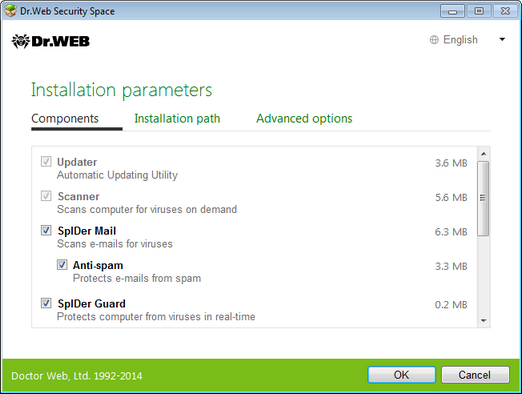The width and height of the screenshot is (522, 394).
Task: Open the English language dropdown arrow
Action: pyautogui.click(x=502, y=39)
